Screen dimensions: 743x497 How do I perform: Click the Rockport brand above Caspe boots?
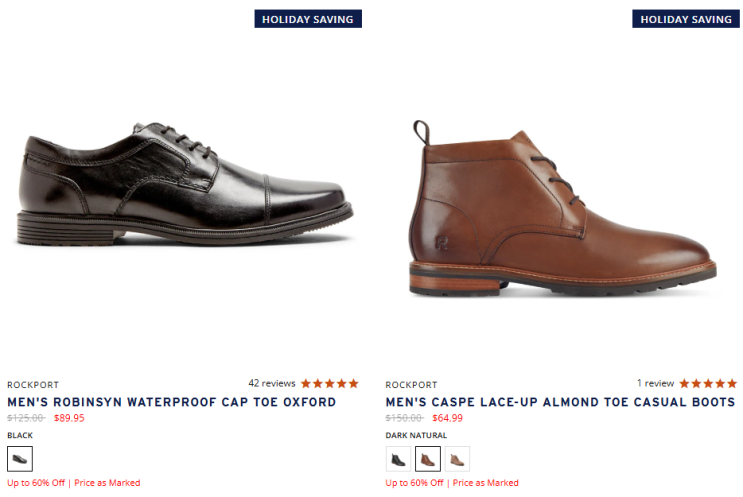coord(412,385)
